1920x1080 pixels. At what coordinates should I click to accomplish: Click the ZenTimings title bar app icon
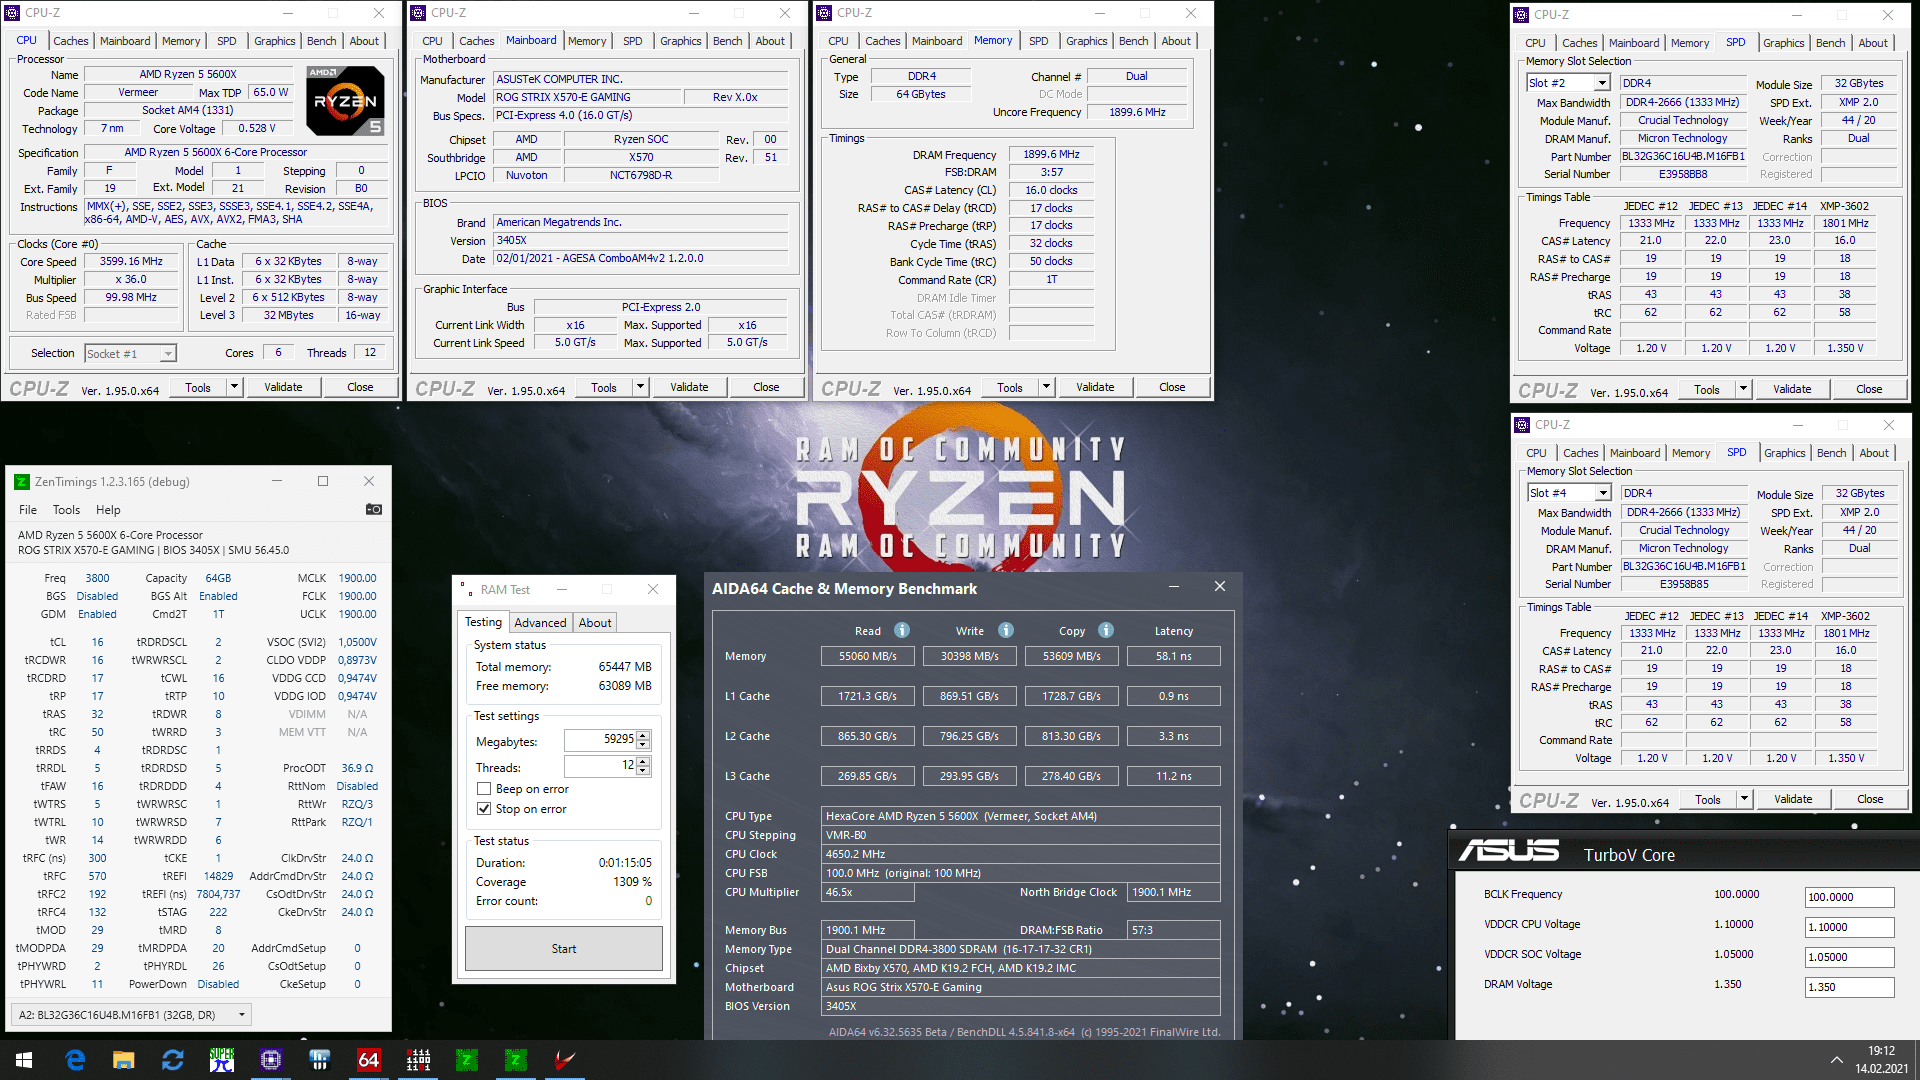(x=22, y=482)
